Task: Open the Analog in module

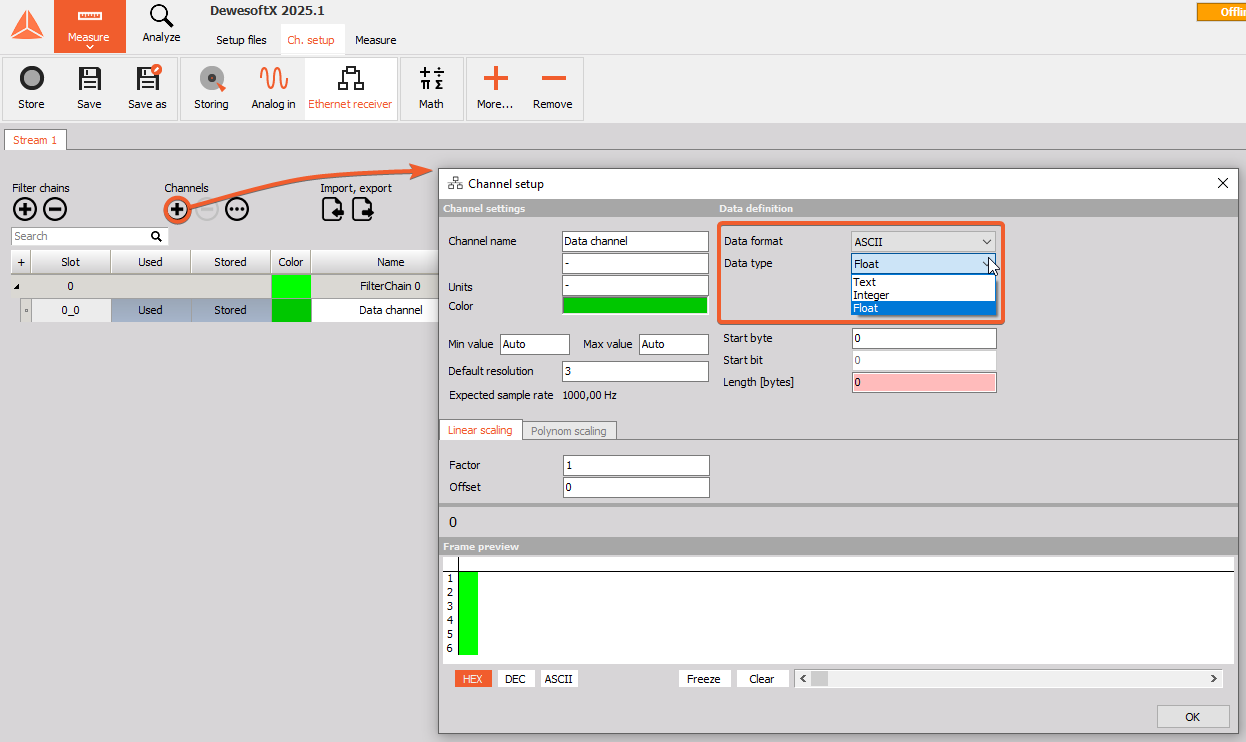Action: click(x=273, y=87)
